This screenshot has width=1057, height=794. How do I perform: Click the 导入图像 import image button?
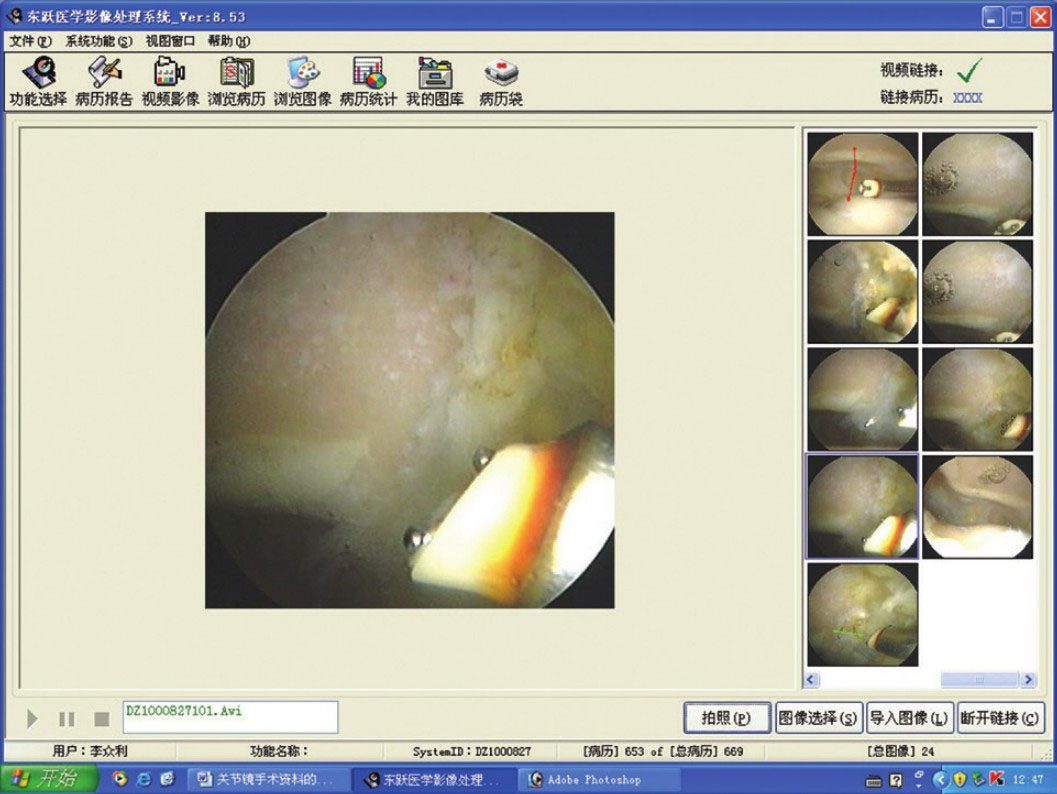click(909, 718)
